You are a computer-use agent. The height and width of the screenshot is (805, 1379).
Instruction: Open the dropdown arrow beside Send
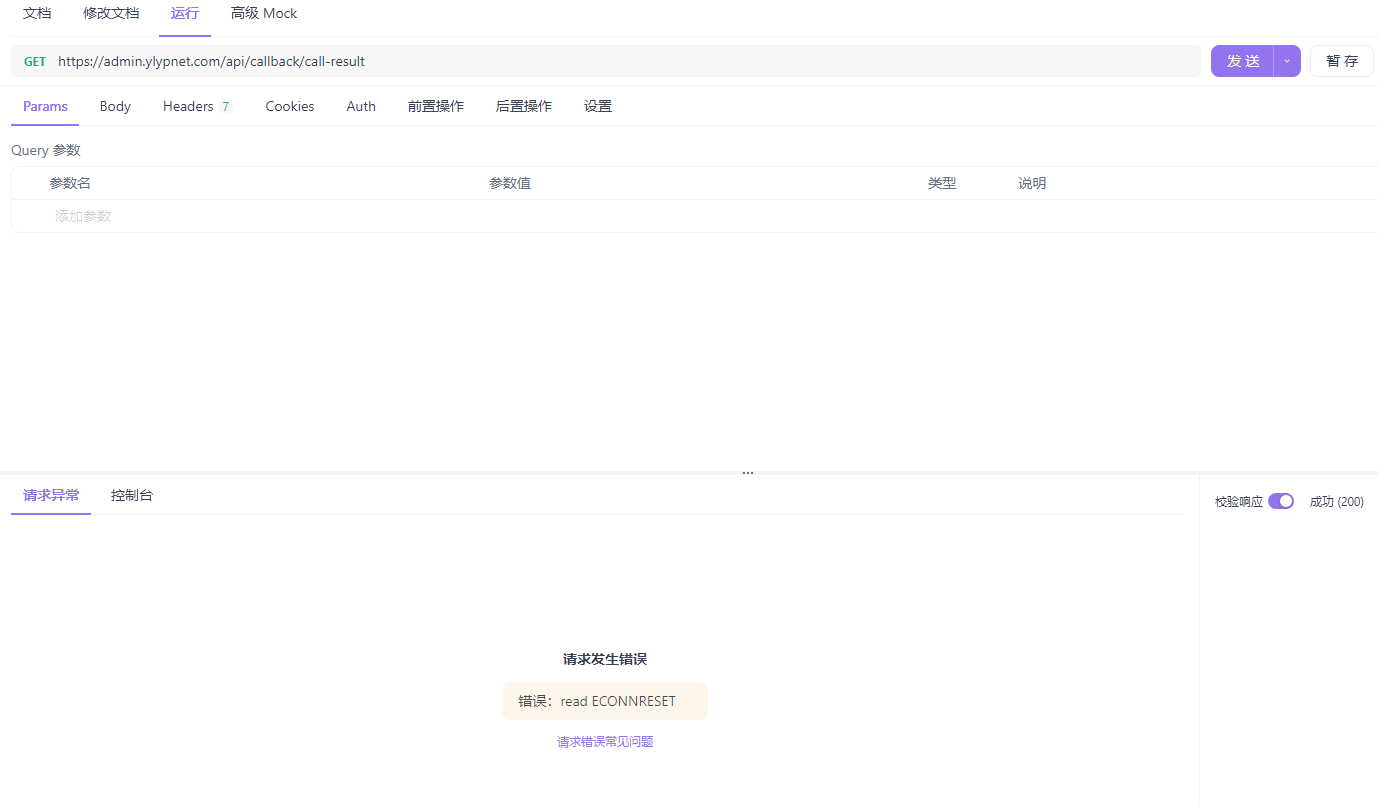(x=1287, y=61)
